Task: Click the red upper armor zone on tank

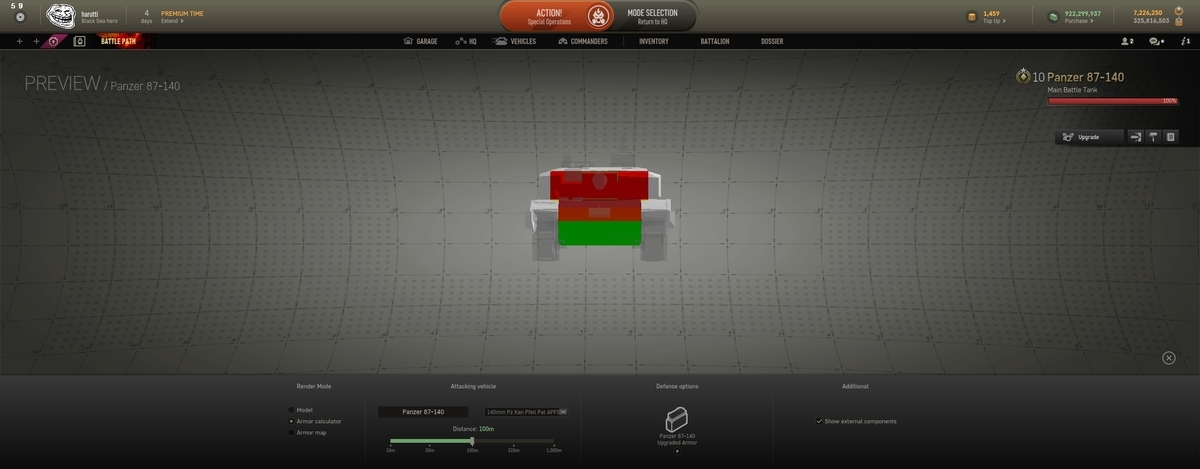Action: click(600, 185)
